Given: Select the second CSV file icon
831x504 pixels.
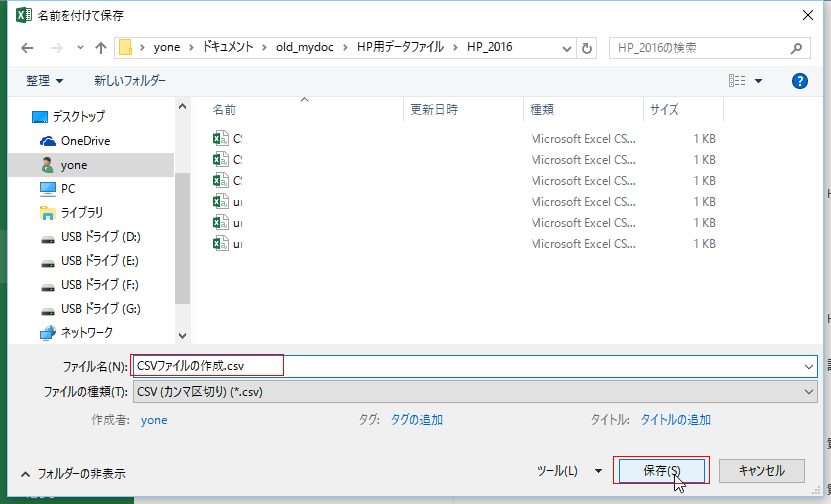Looking at the screenshot, I should tap(220, 160).
